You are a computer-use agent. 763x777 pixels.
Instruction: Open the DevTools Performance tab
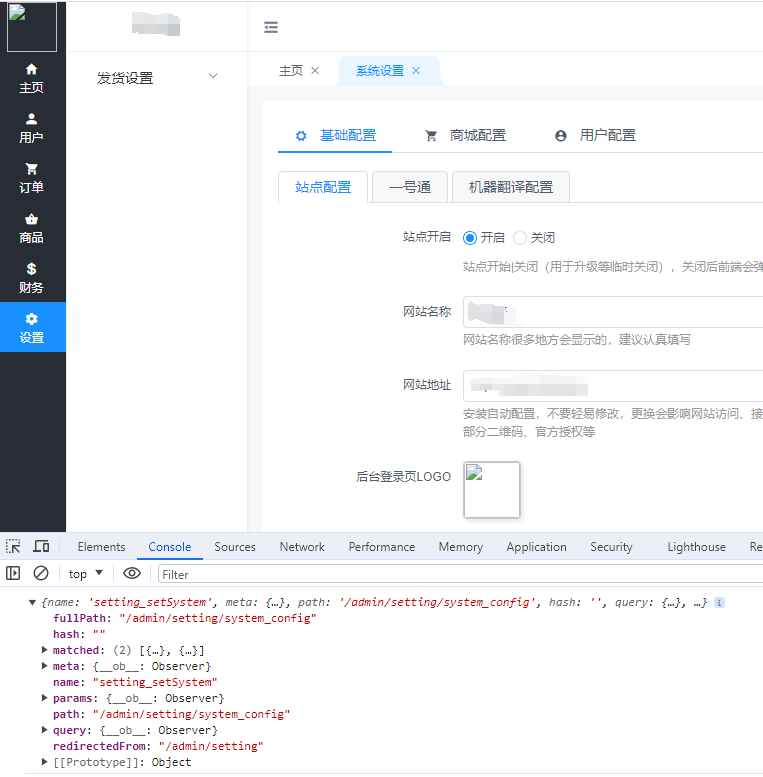click(382, 547)
